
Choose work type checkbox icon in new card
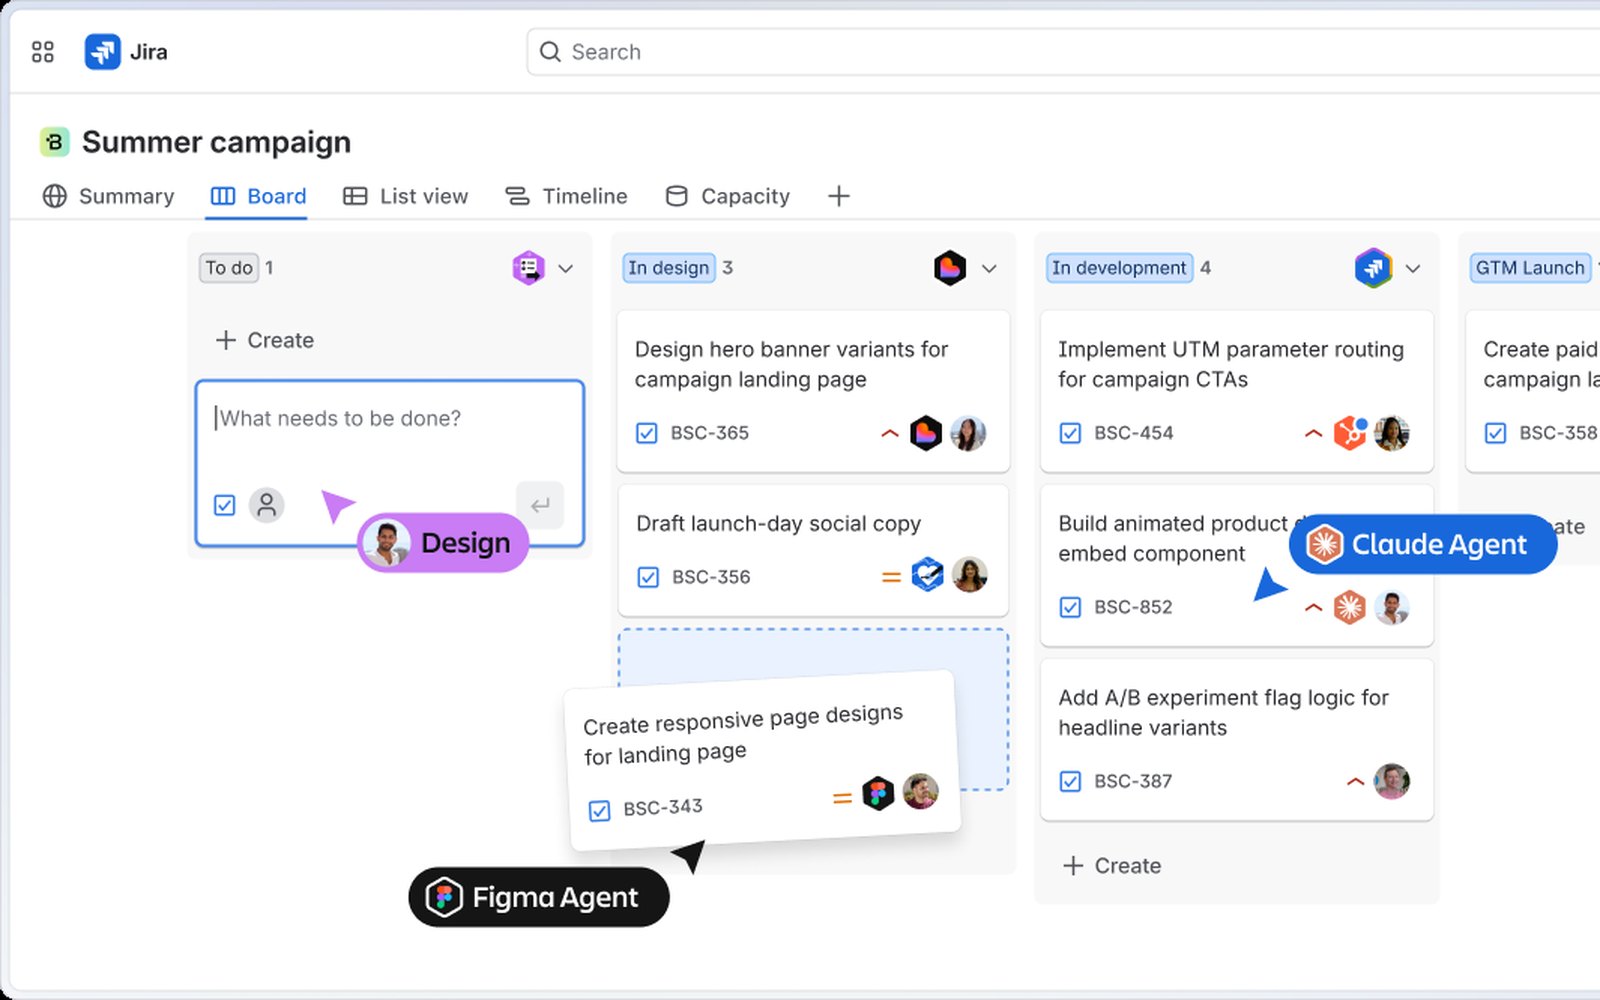225,505
